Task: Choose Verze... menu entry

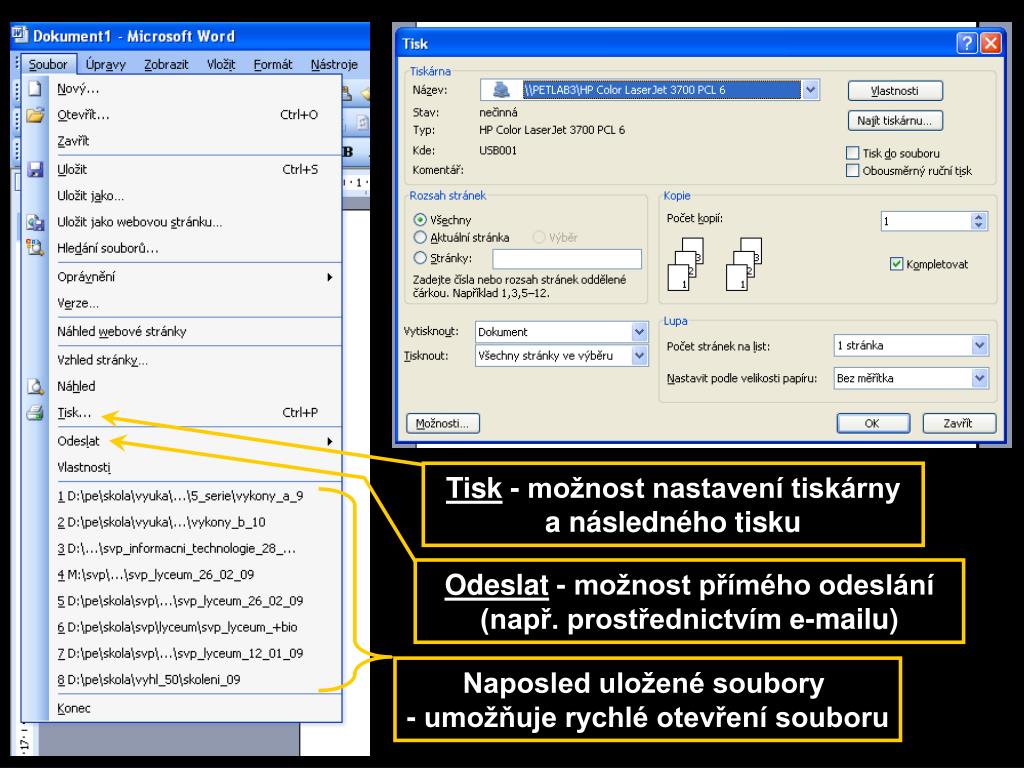Action: [183, 303]
